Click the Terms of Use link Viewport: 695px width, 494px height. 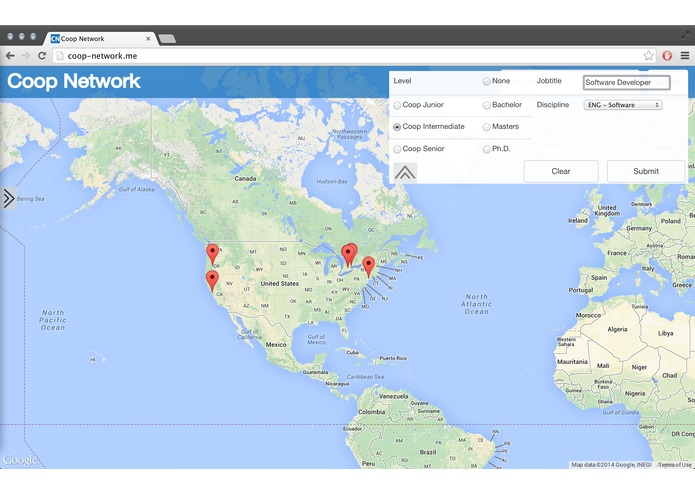(x=674, y=465)
